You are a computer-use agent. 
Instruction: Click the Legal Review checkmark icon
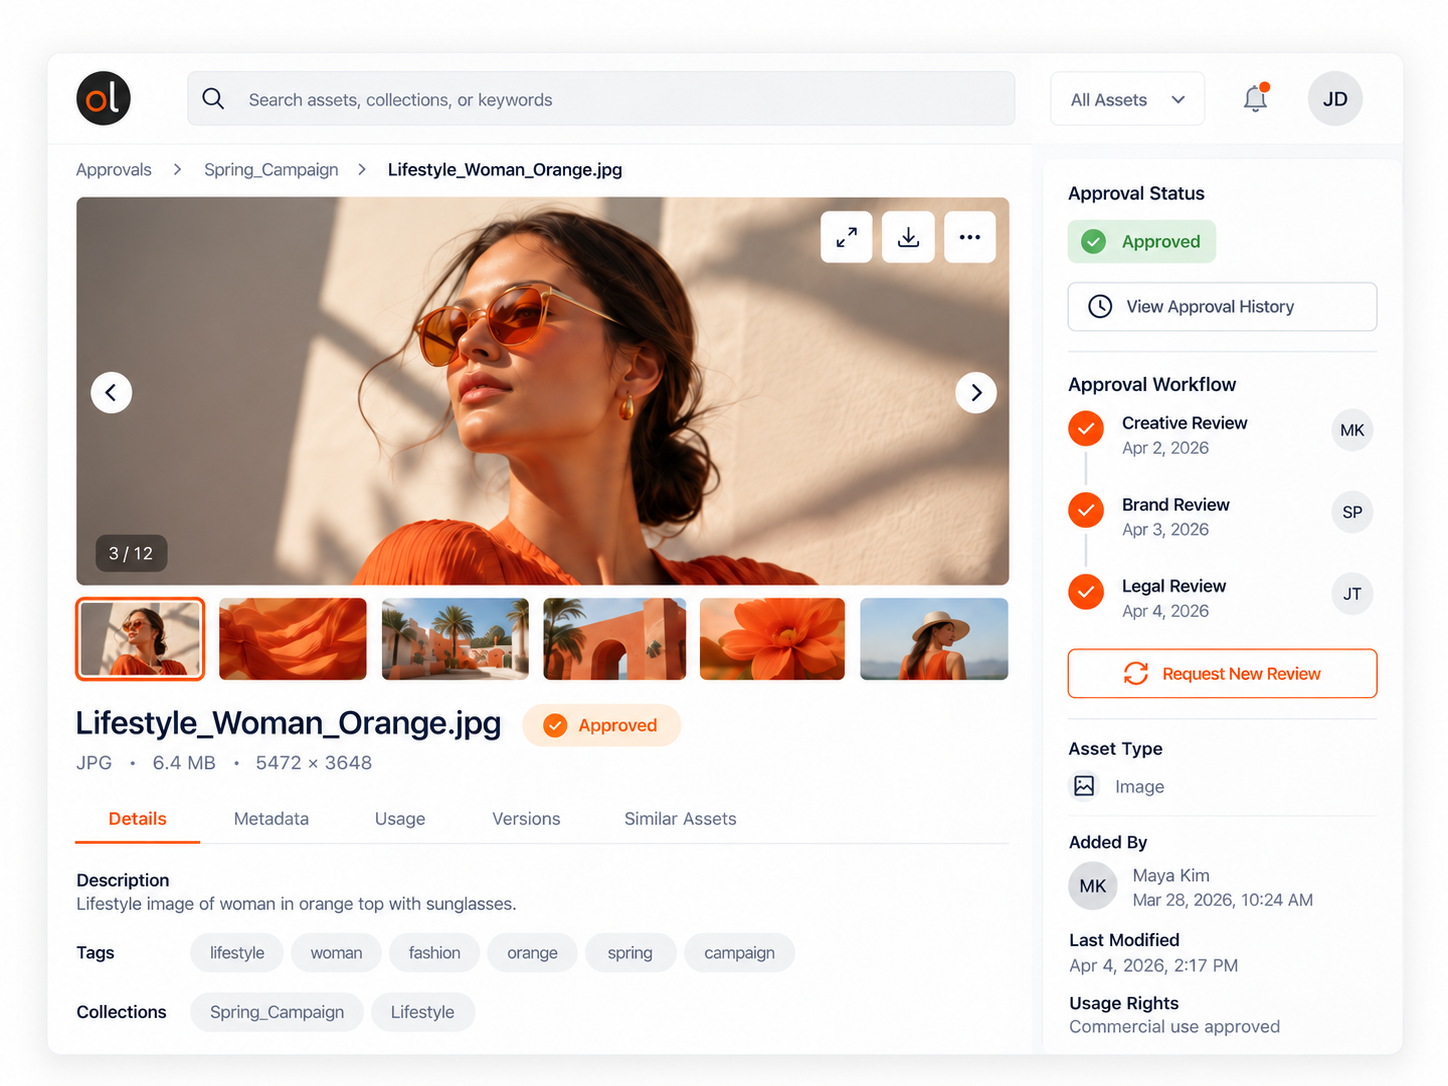(1086, 592)
